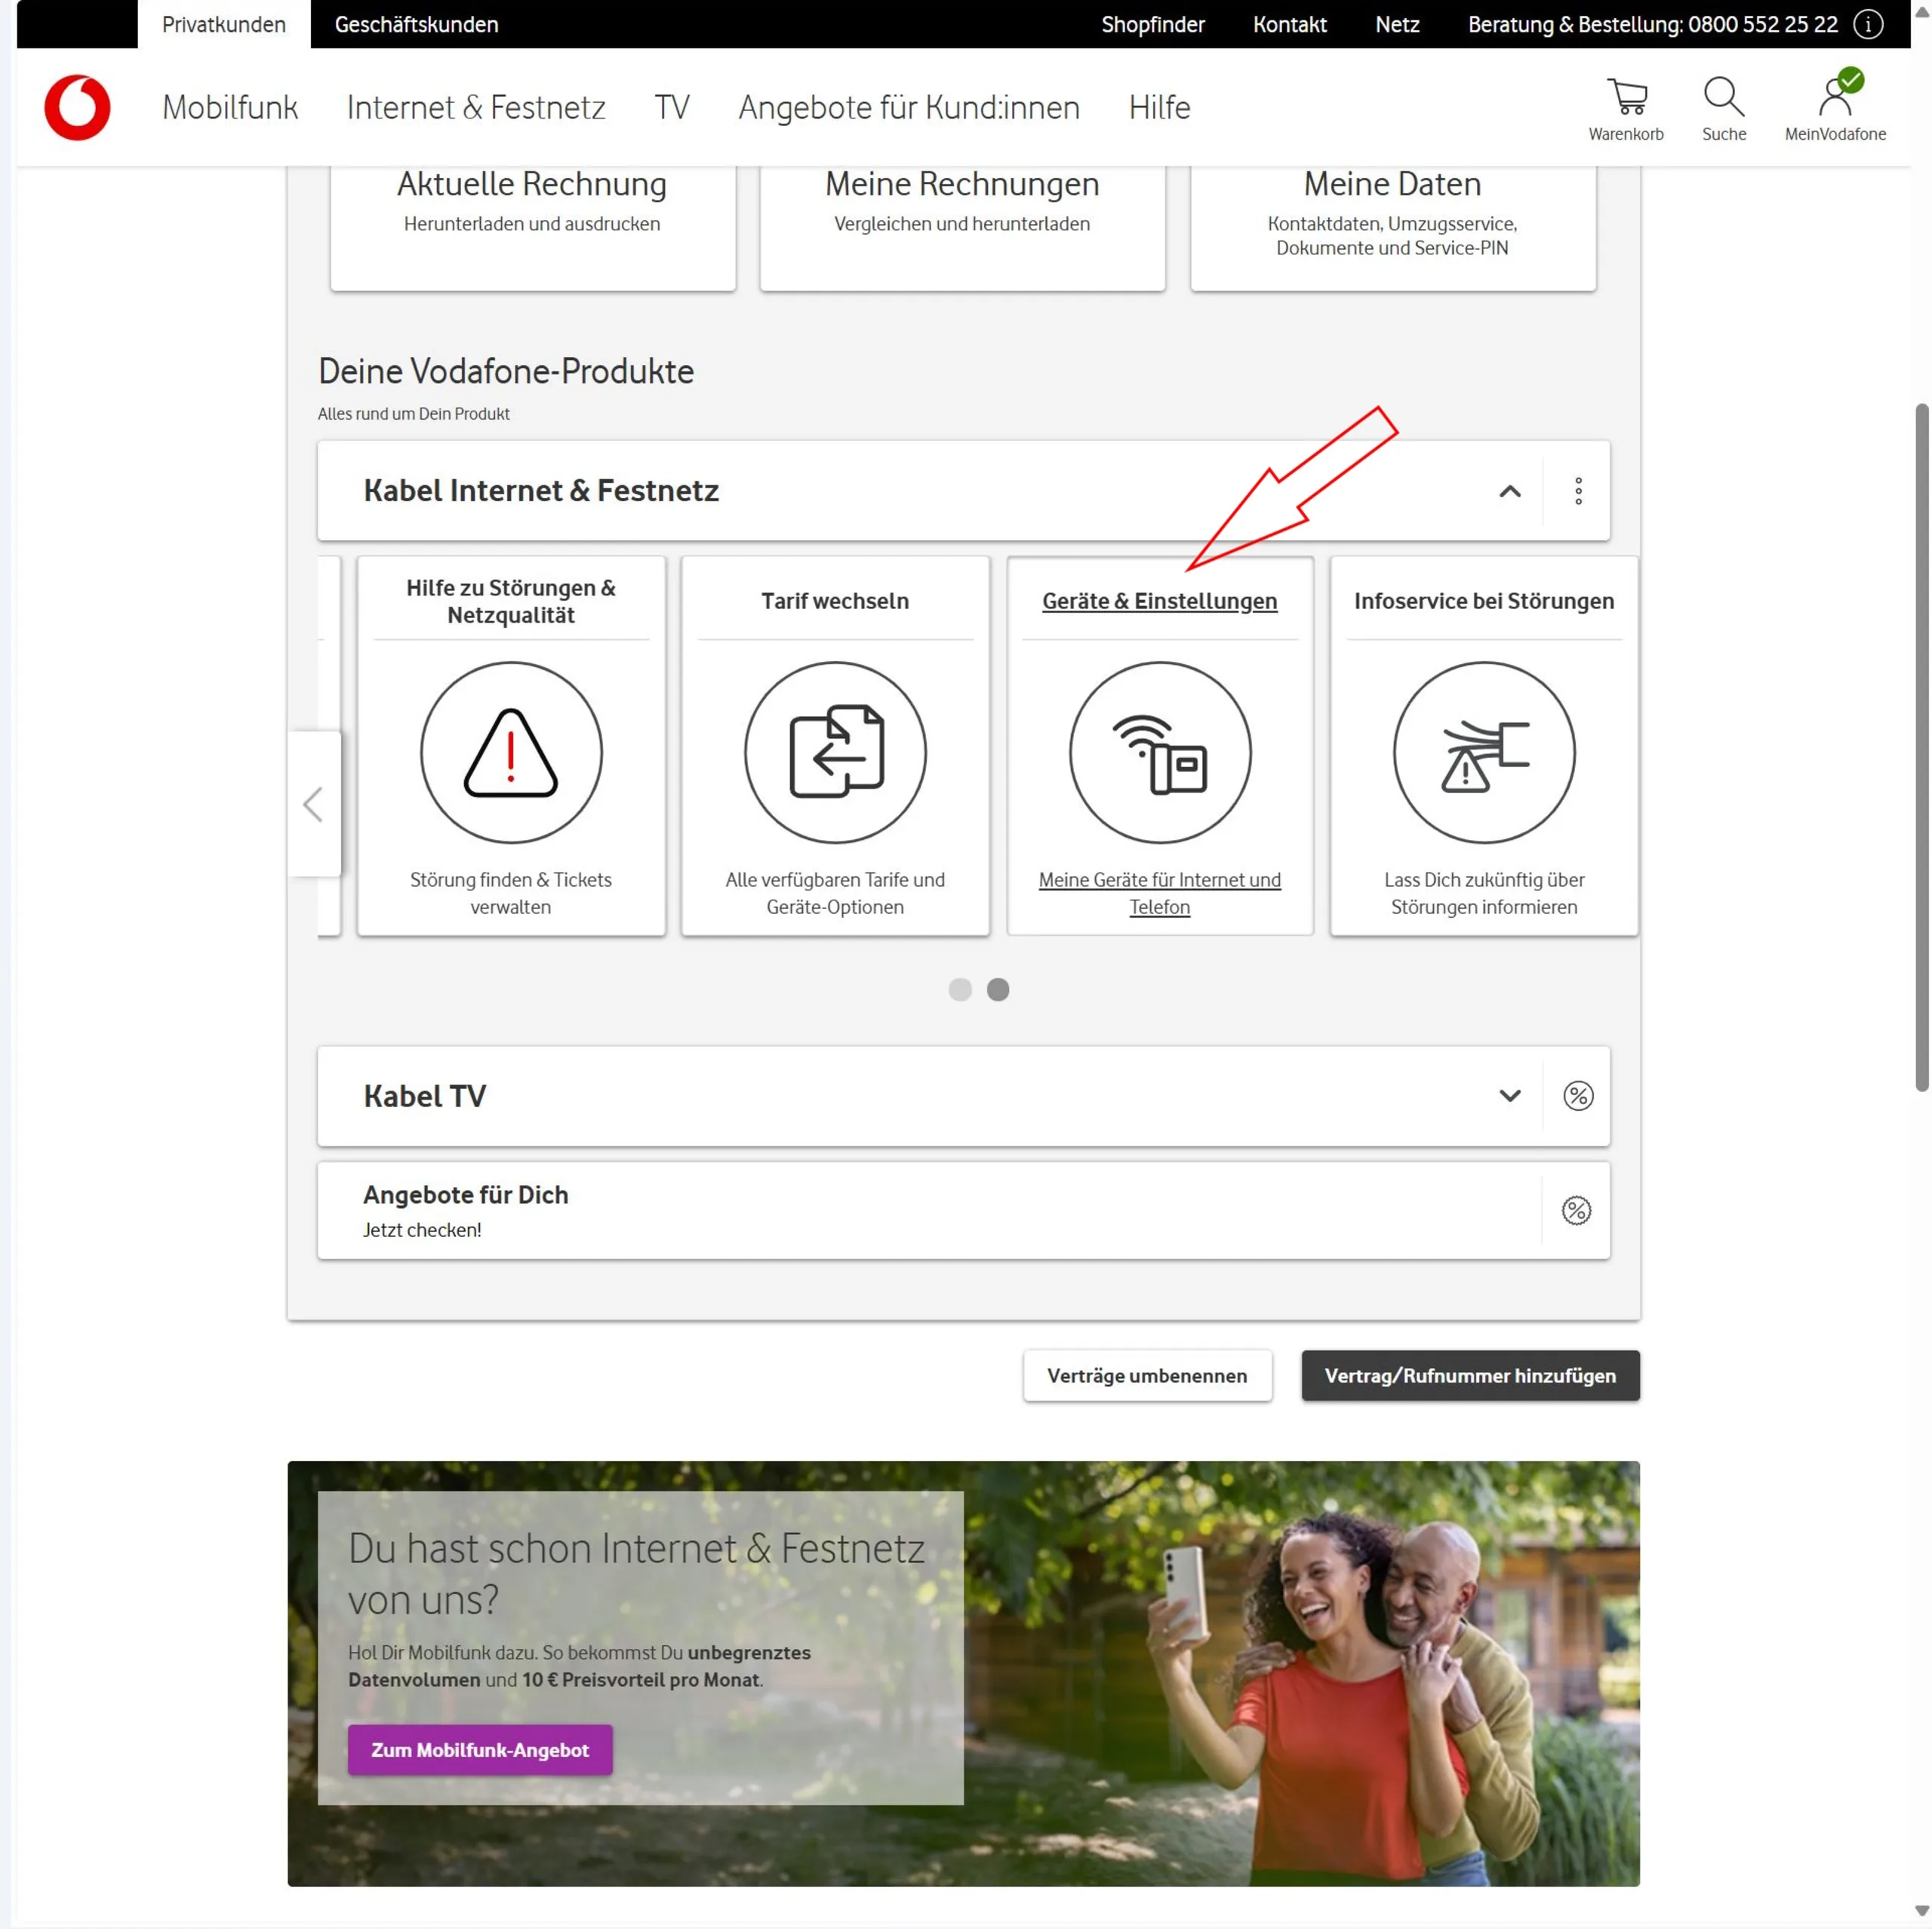1932x1929 pixels.
Task: Switch to the Geschäftskunden tab
Action: tap(416, 24)
